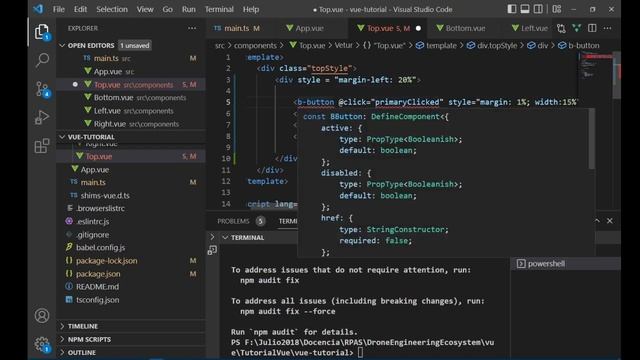This screenshot has height=360, width=640.
Task: Open package.json file
Action: 131,273
